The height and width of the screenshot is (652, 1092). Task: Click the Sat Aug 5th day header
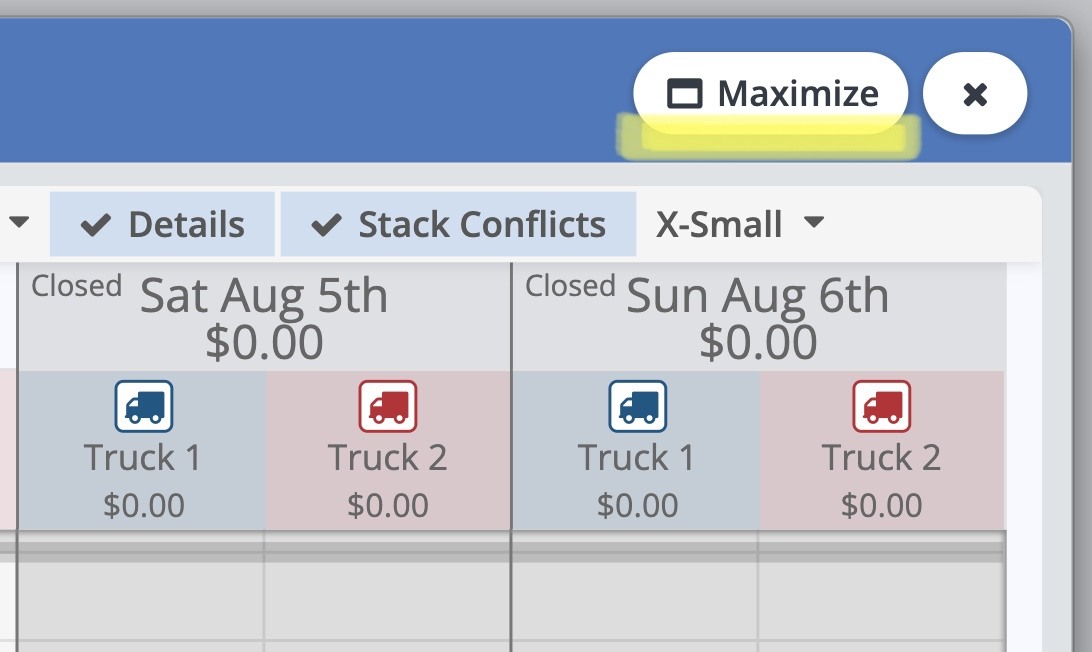[x=264, y=296]
